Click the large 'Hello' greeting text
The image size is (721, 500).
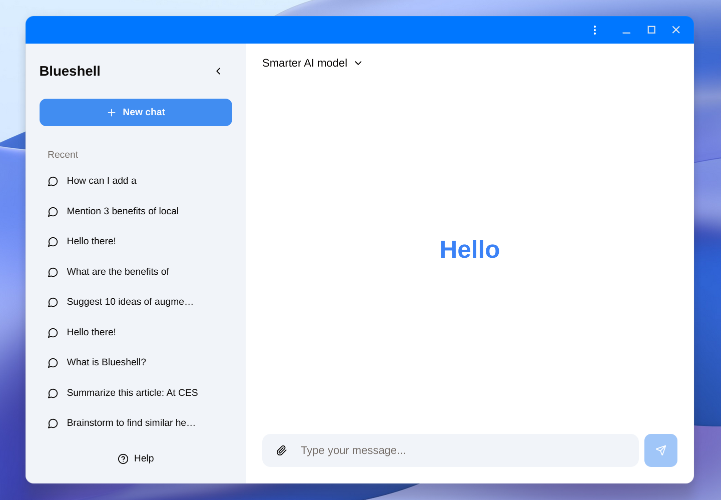pos(469,250)
